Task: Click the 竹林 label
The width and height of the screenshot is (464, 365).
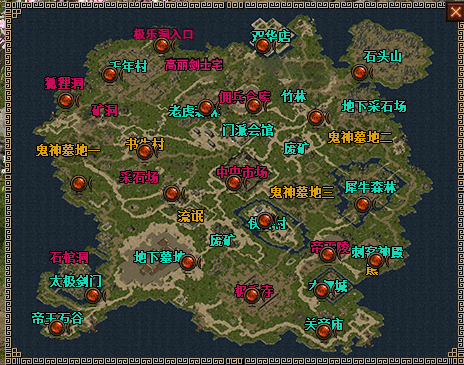Action: pyautogui.click(x=294, y=96)
